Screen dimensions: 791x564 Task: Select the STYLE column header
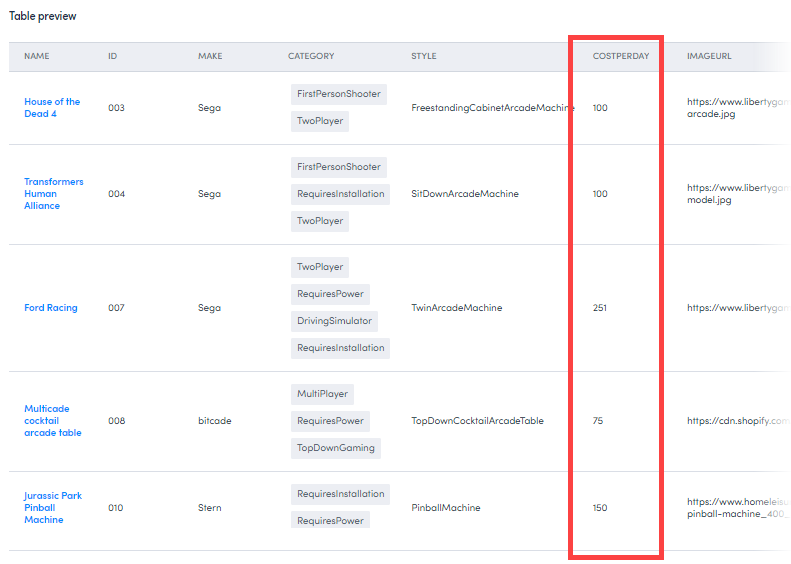tap(424, 56)
